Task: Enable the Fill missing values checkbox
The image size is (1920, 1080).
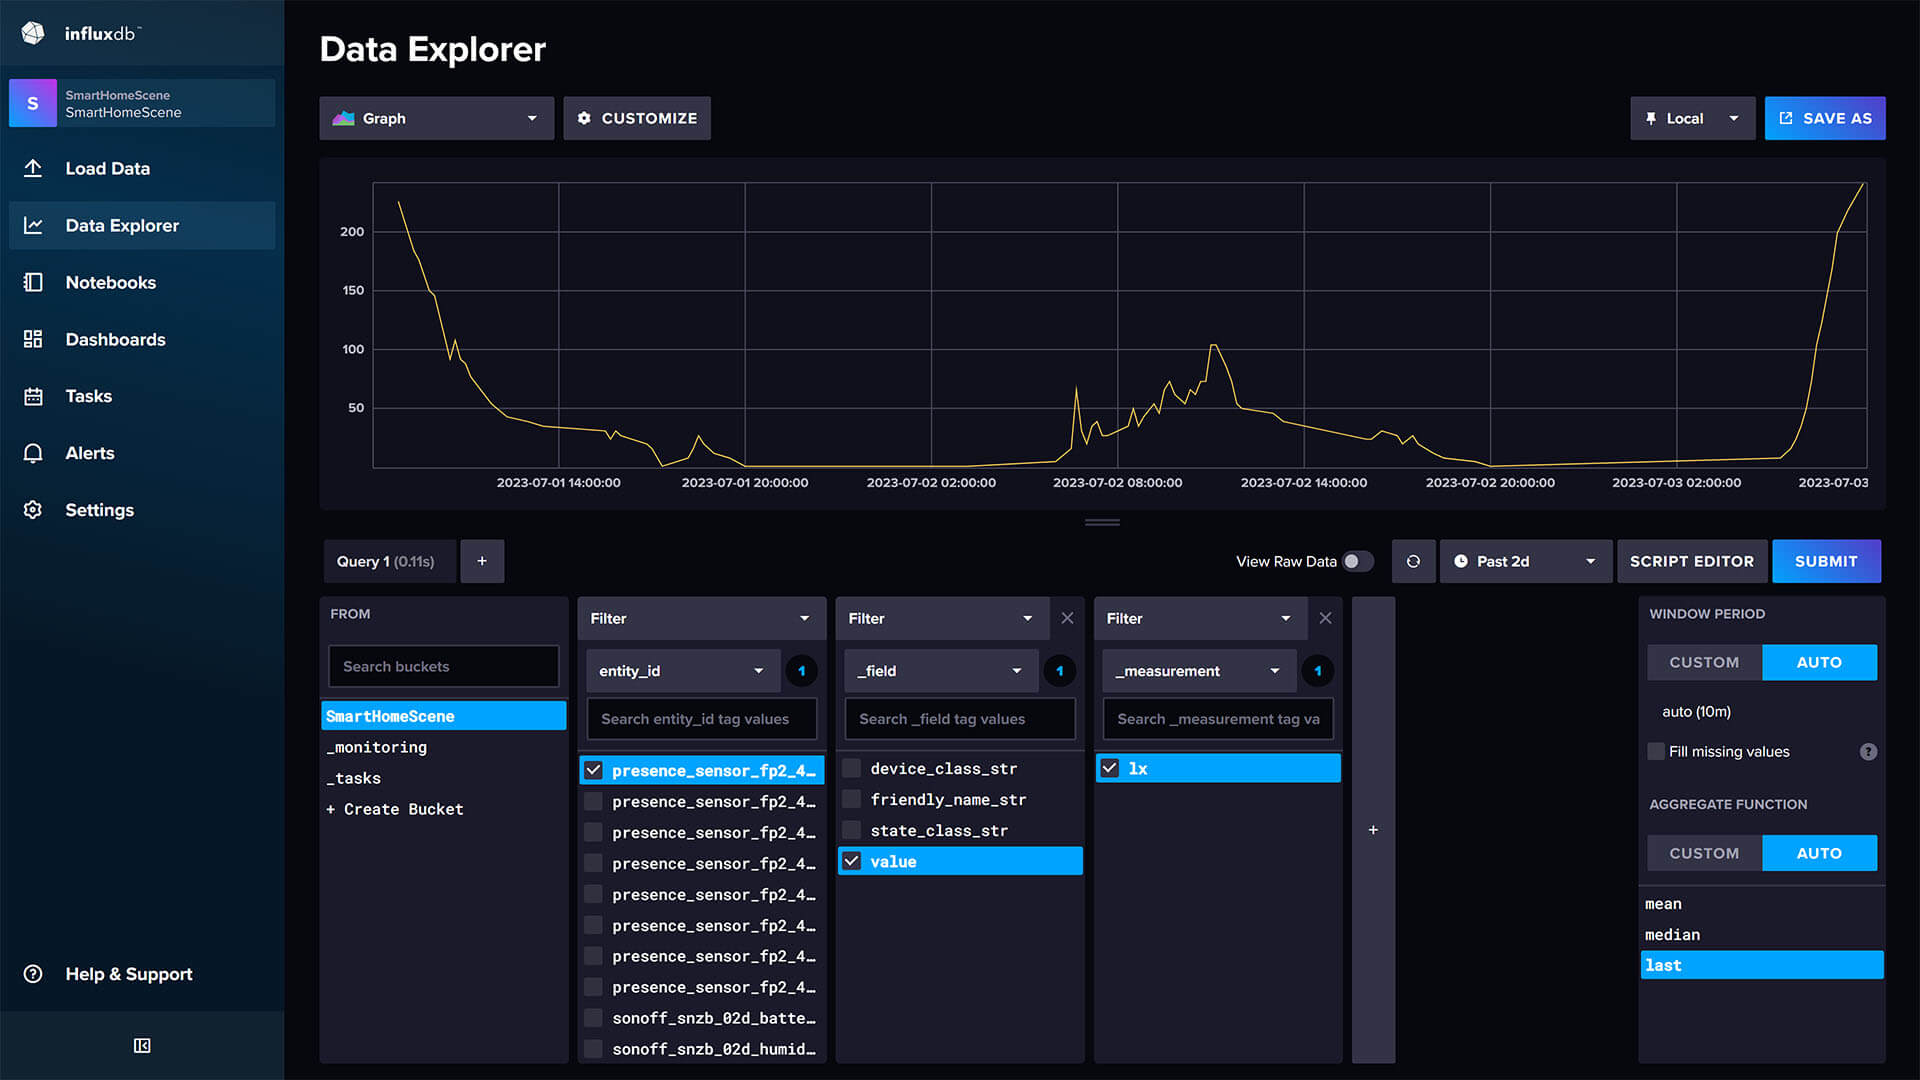Action: [1656, 751]
